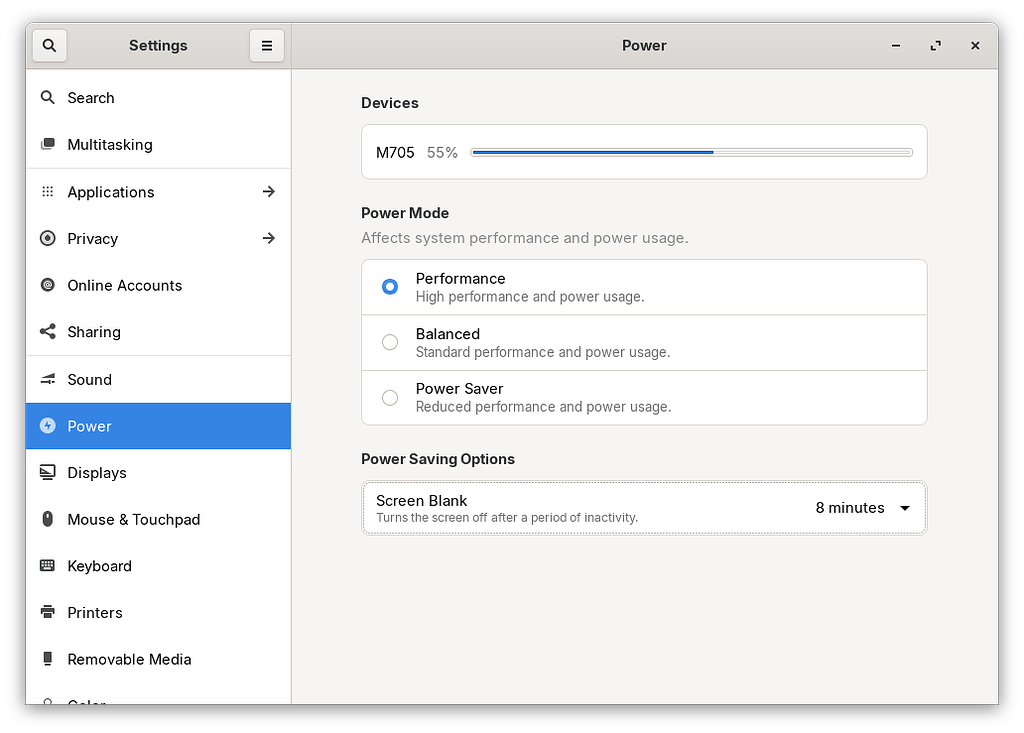Click the Online Accounts icon

click(x=47, y=285)
